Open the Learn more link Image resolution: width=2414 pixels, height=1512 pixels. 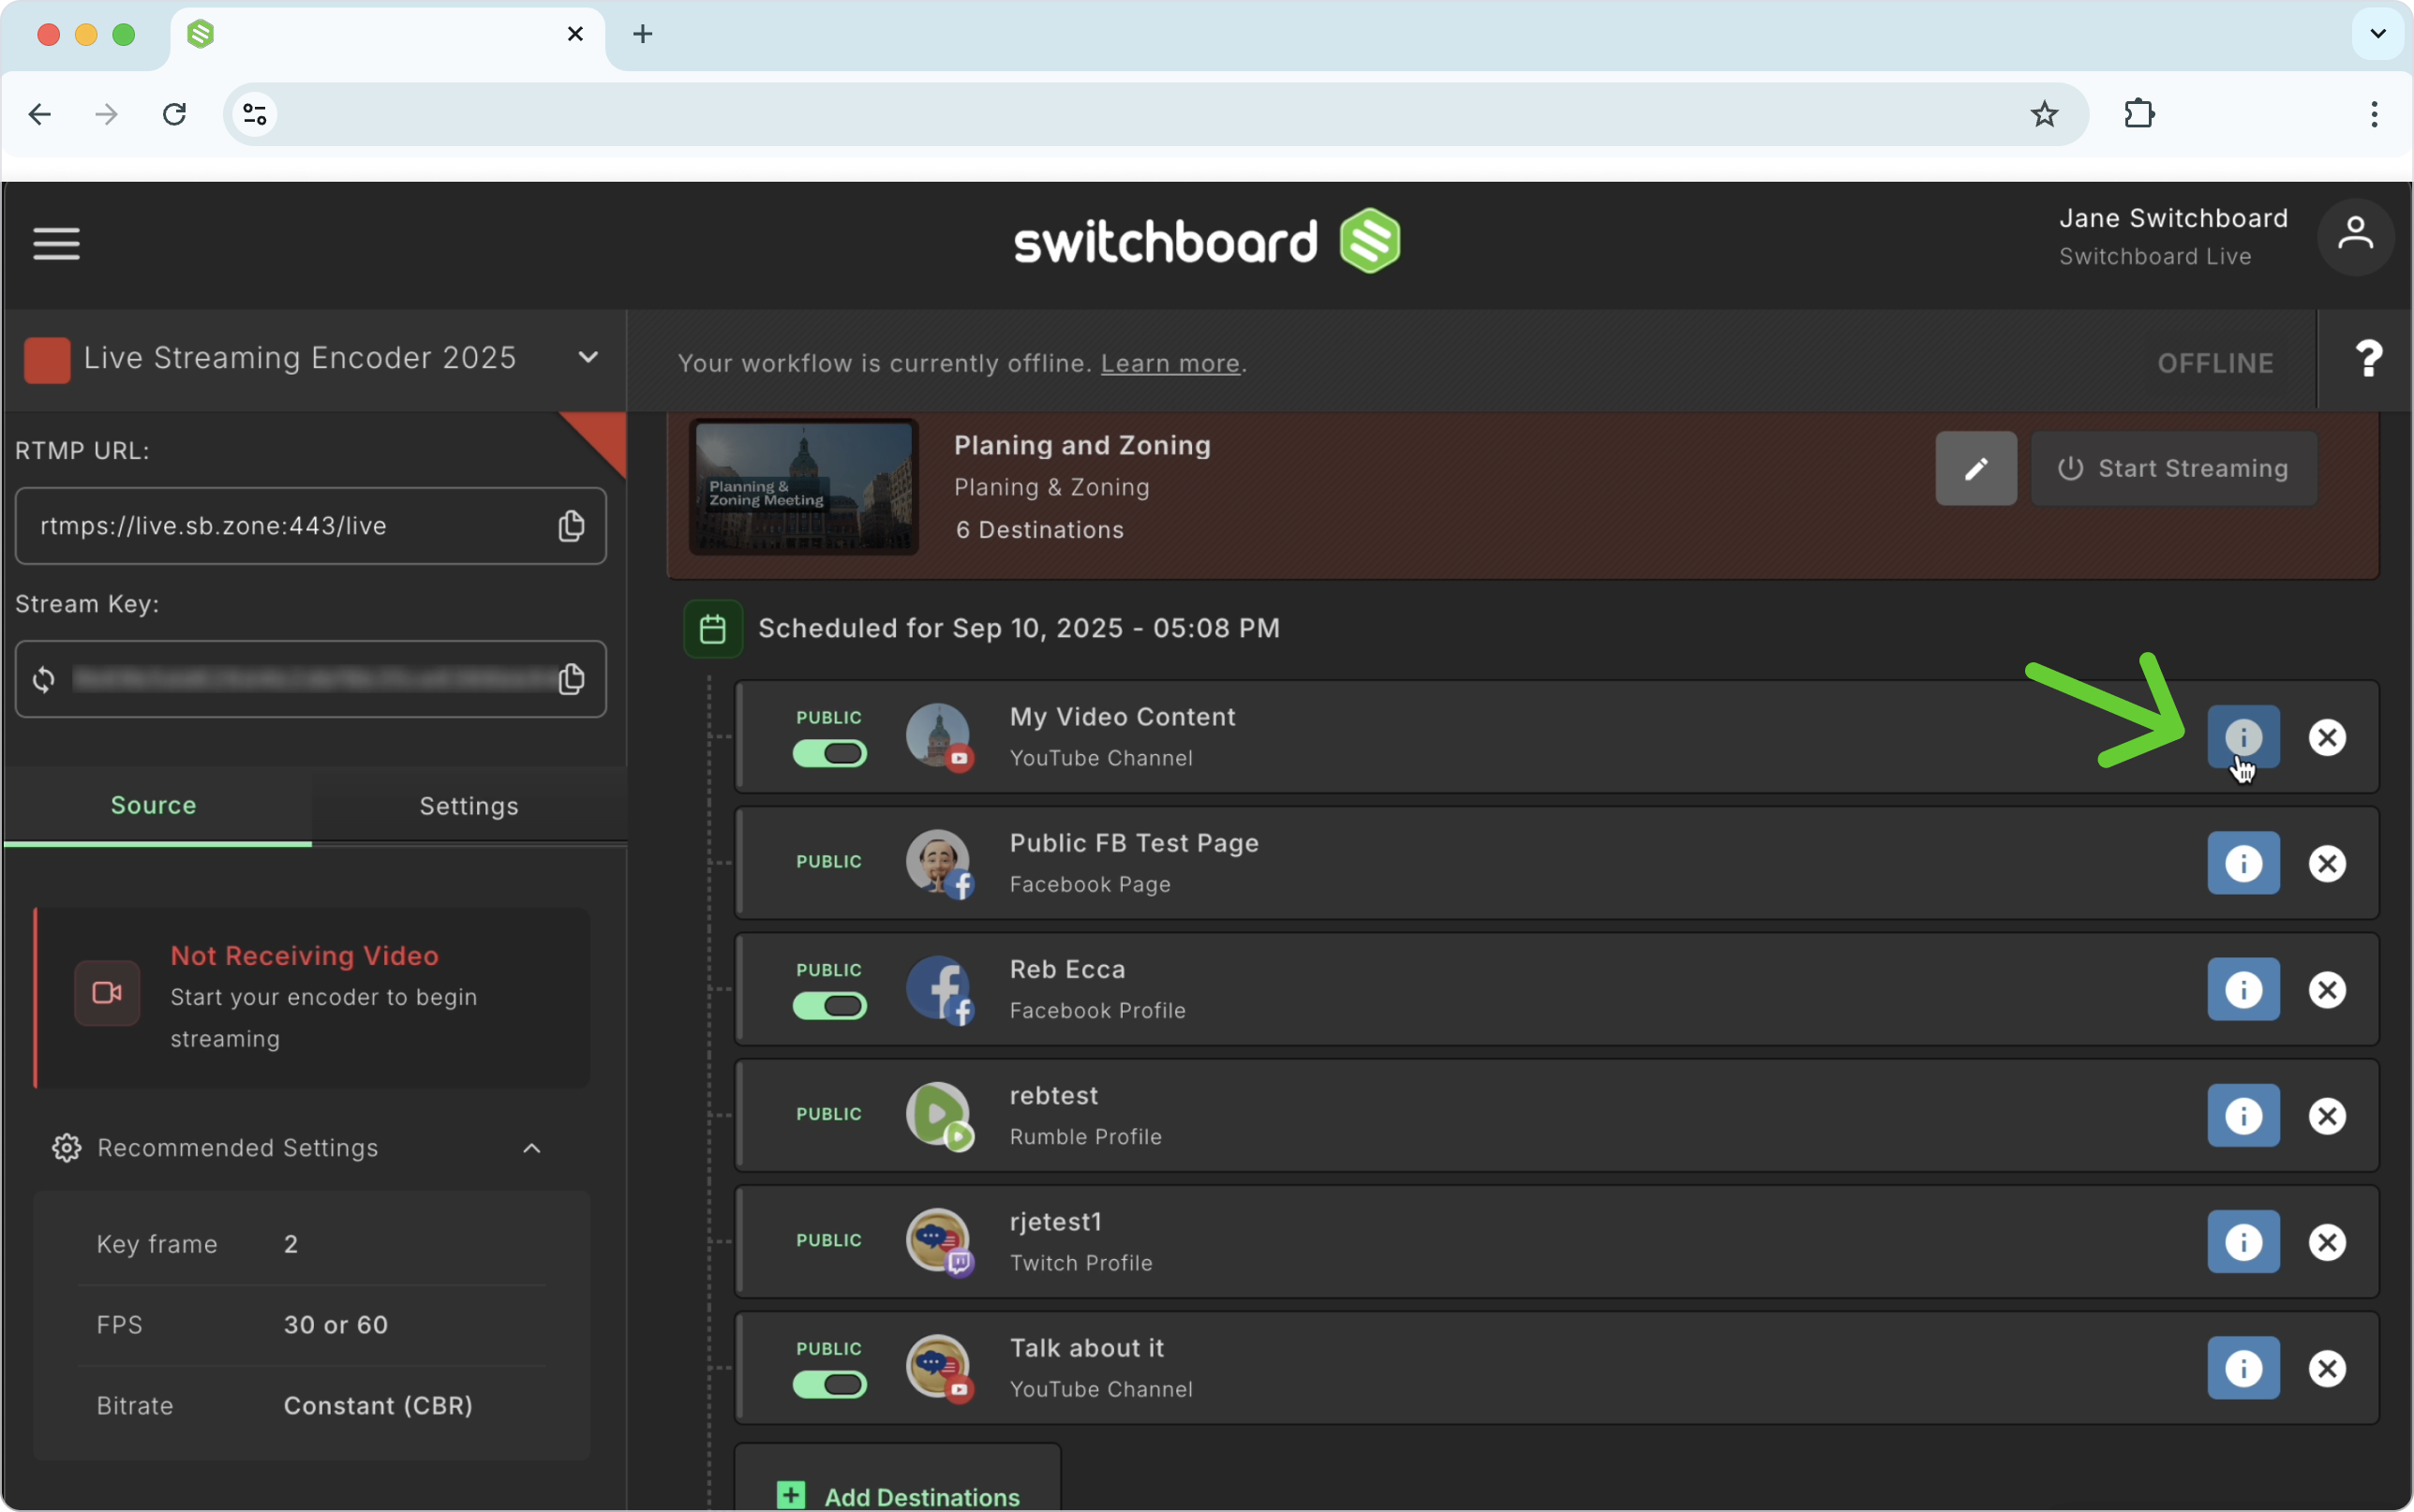[x=1170, y=363]
